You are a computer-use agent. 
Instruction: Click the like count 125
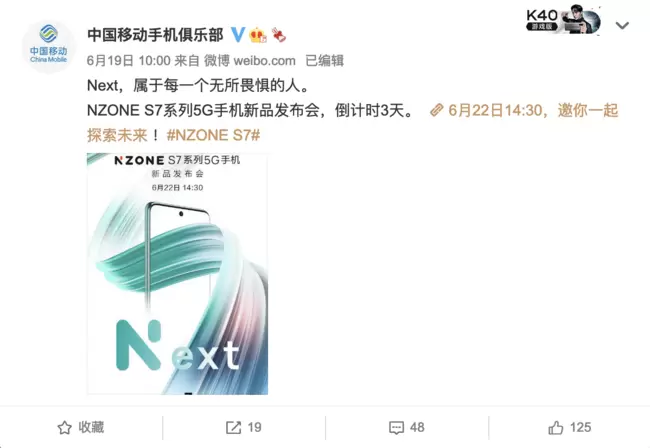580,427
